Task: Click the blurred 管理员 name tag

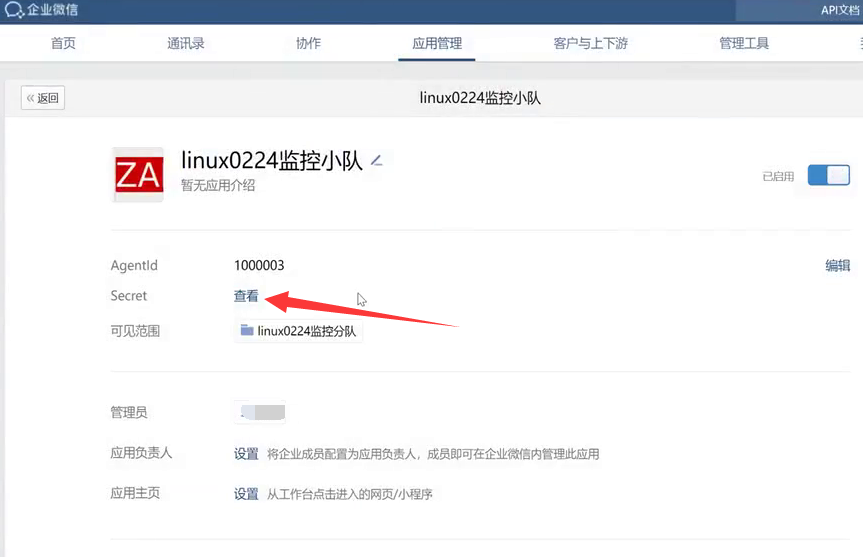Action: click(260, 412)
